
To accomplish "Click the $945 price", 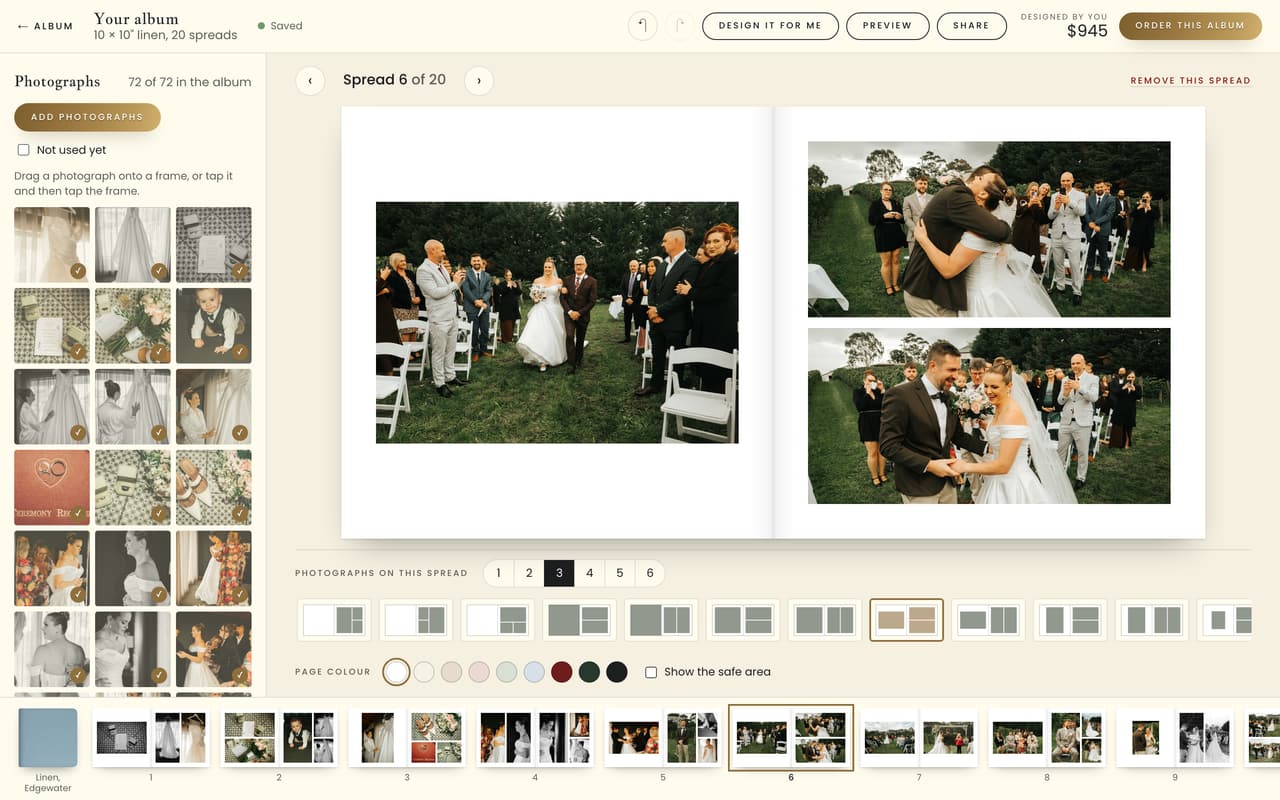I will 1087,31.
